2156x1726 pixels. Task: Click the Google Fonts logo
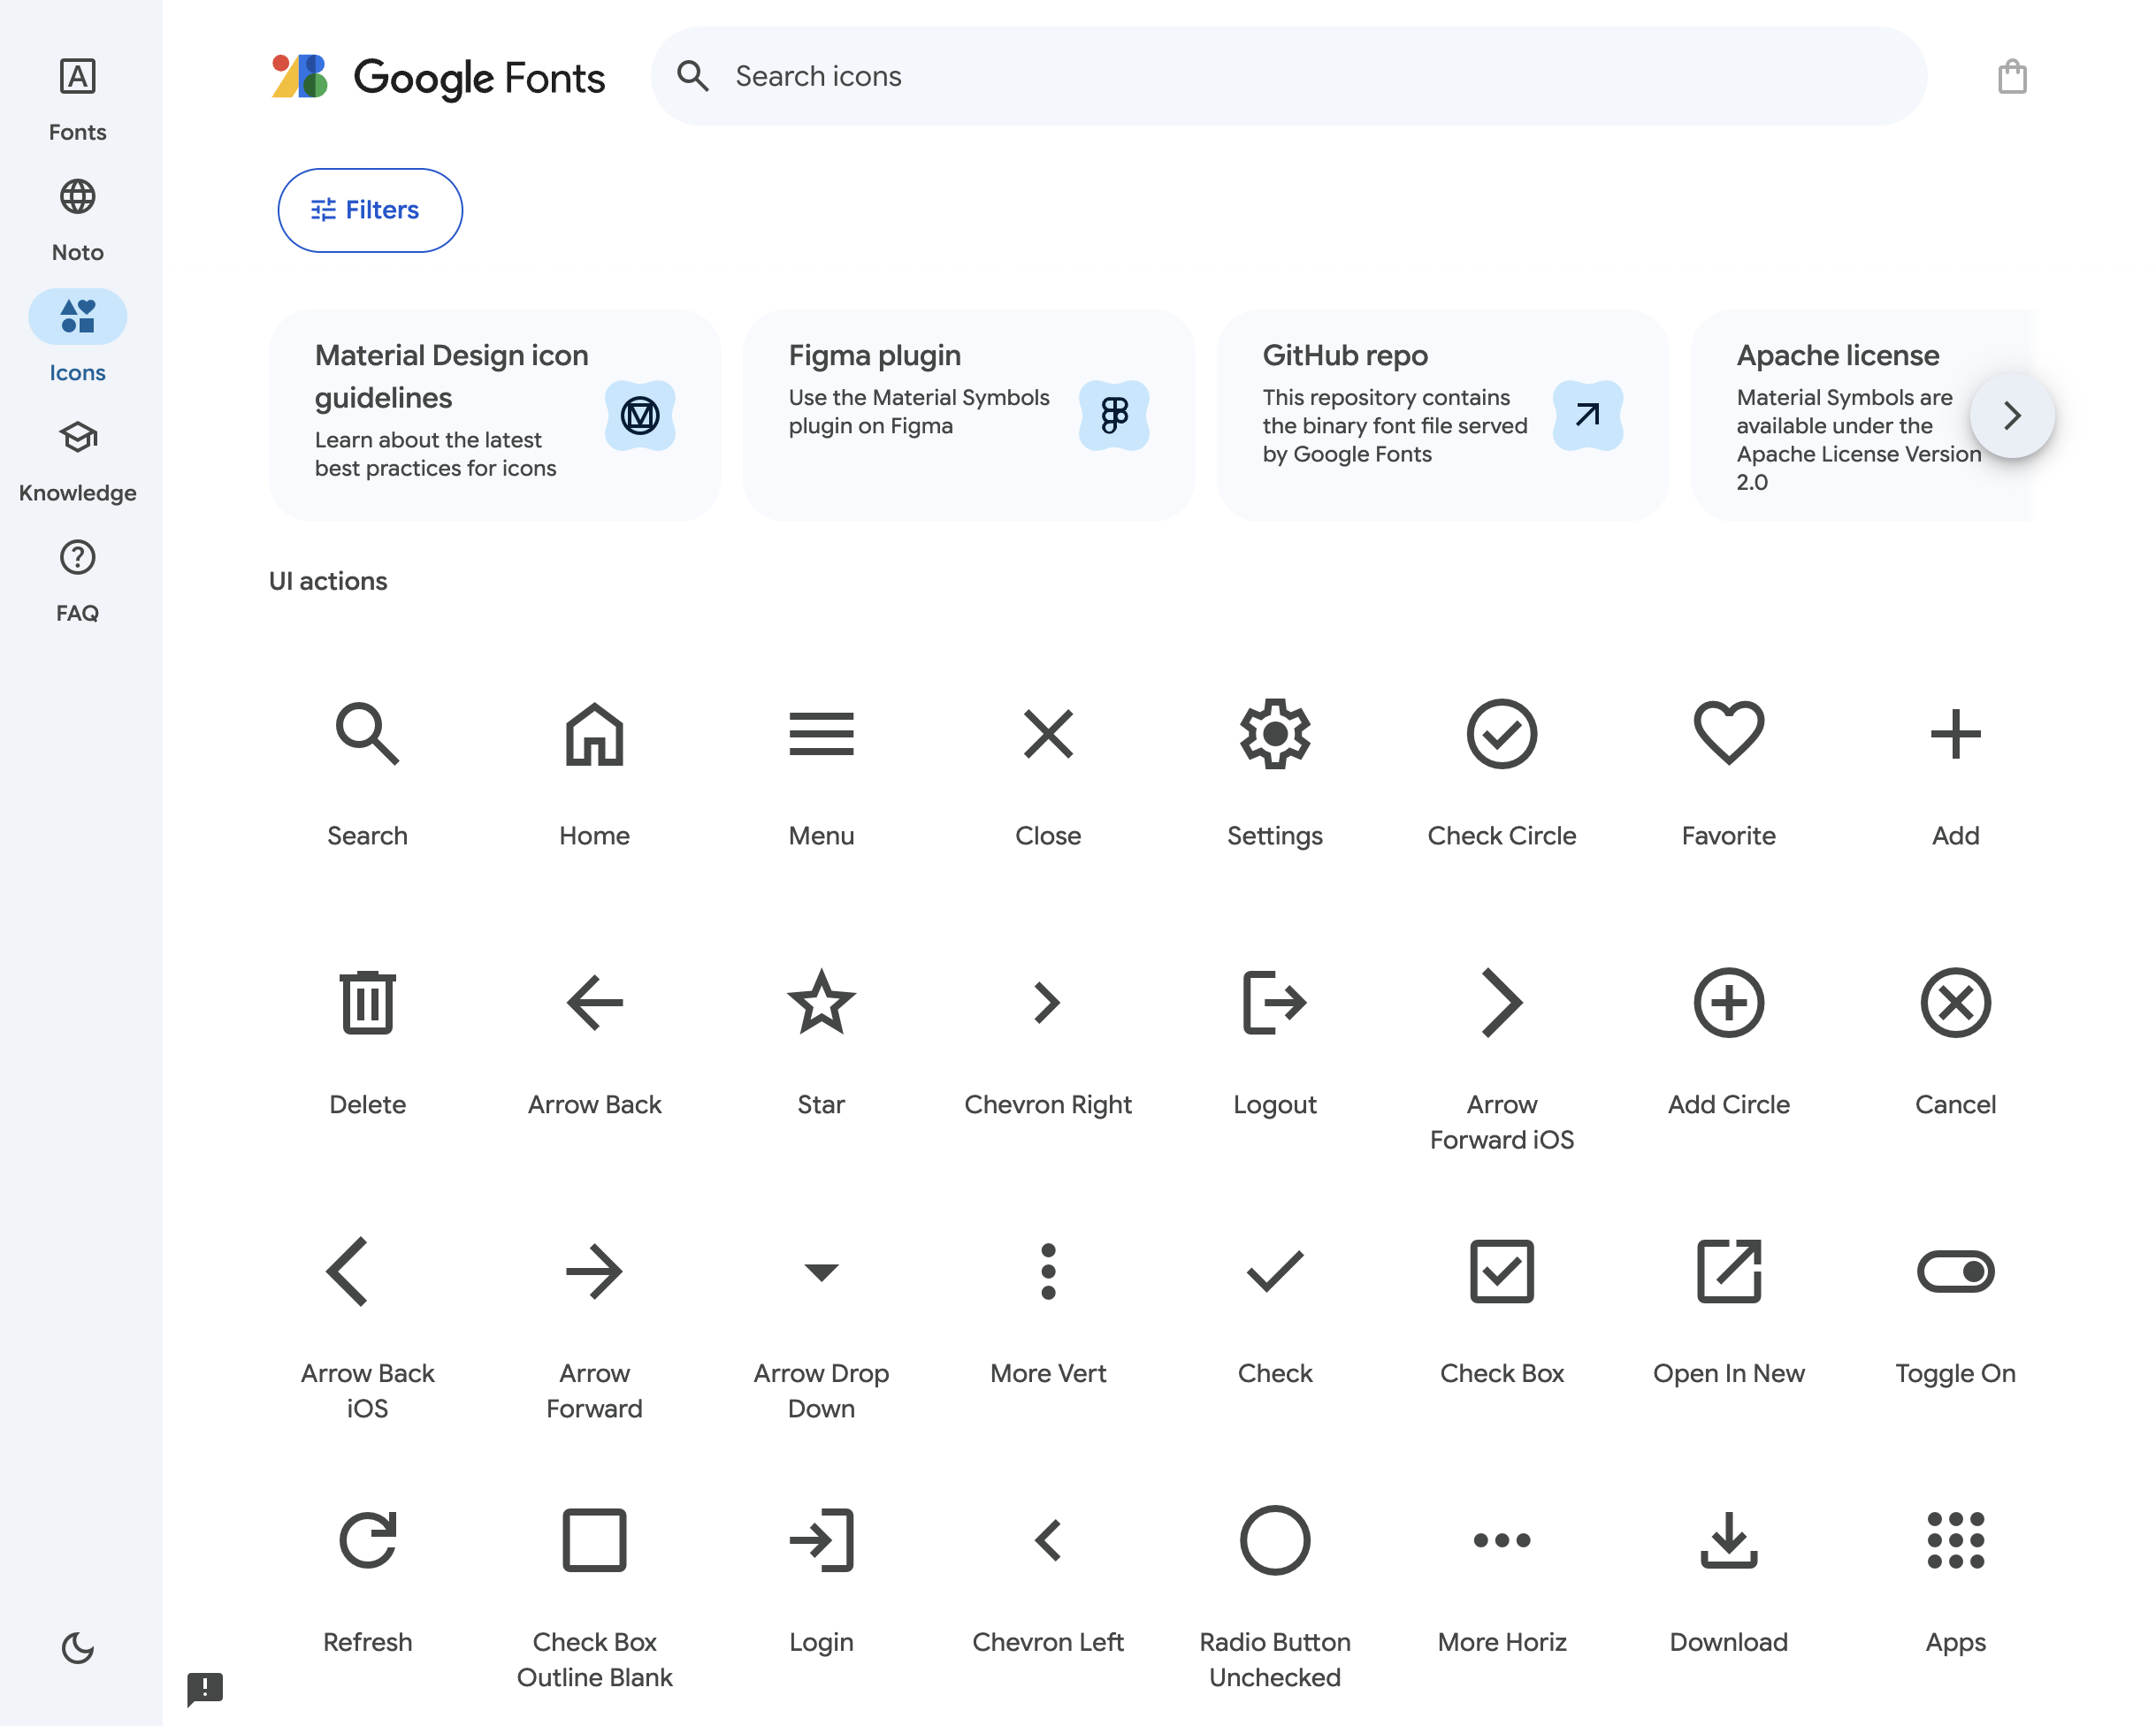coord(438,77)
